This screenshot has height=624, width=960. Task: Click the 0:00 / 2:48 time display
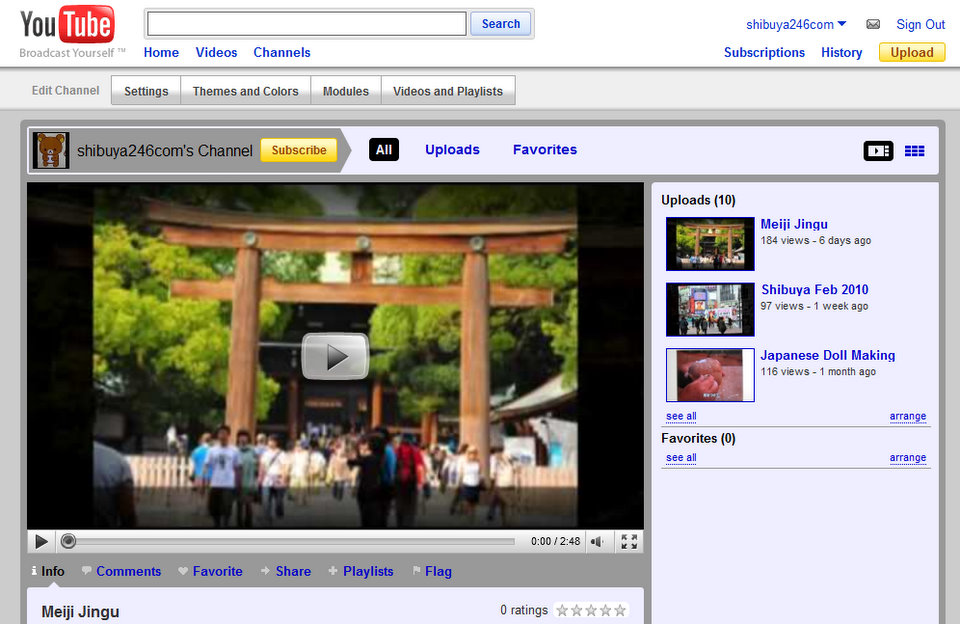[555, 541]
